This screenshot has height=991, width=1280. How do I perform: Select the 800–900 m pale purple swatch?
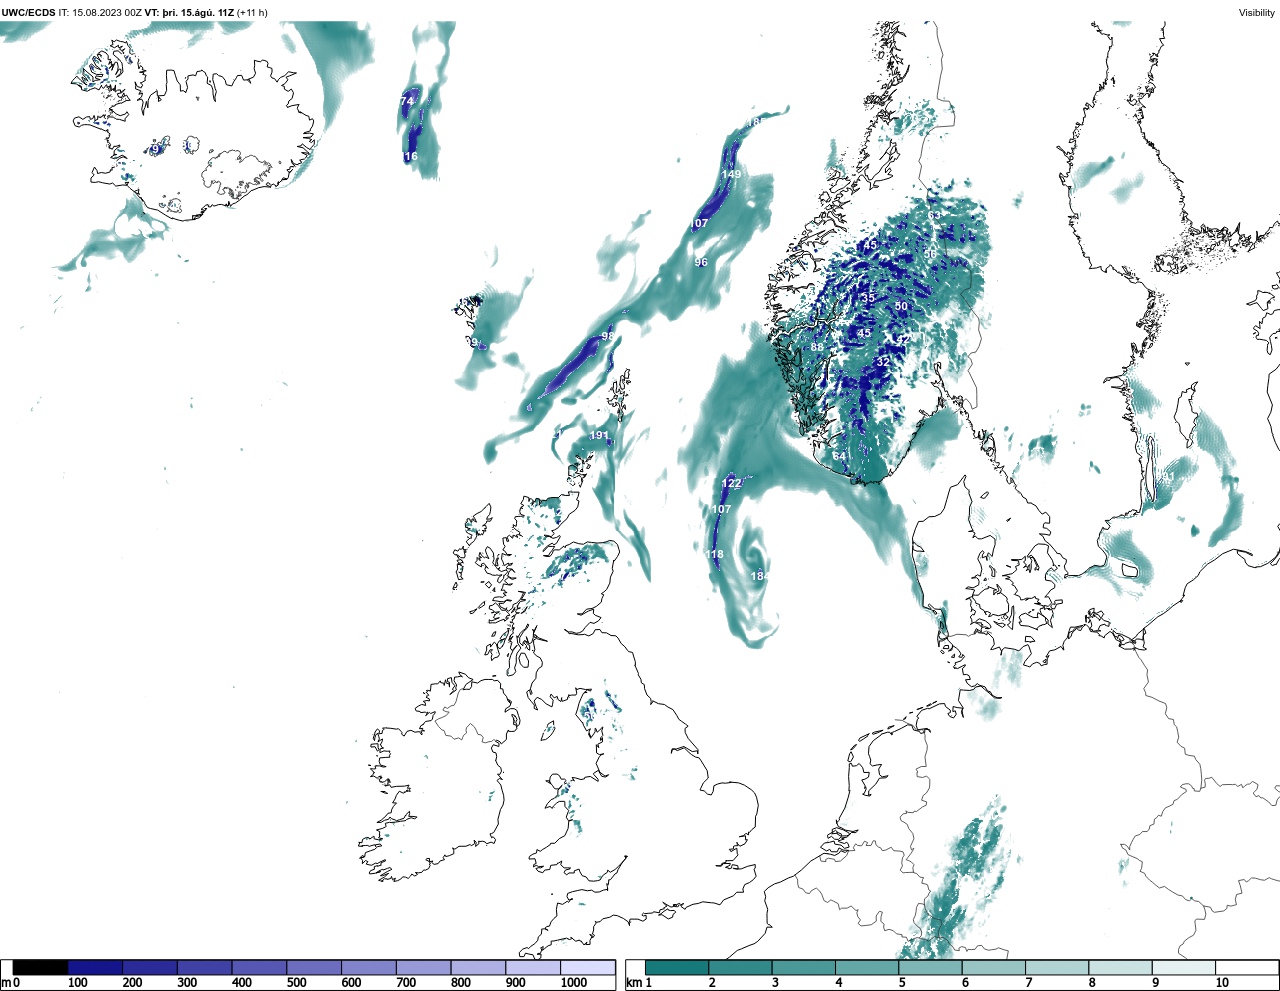(x=478, y=968)
